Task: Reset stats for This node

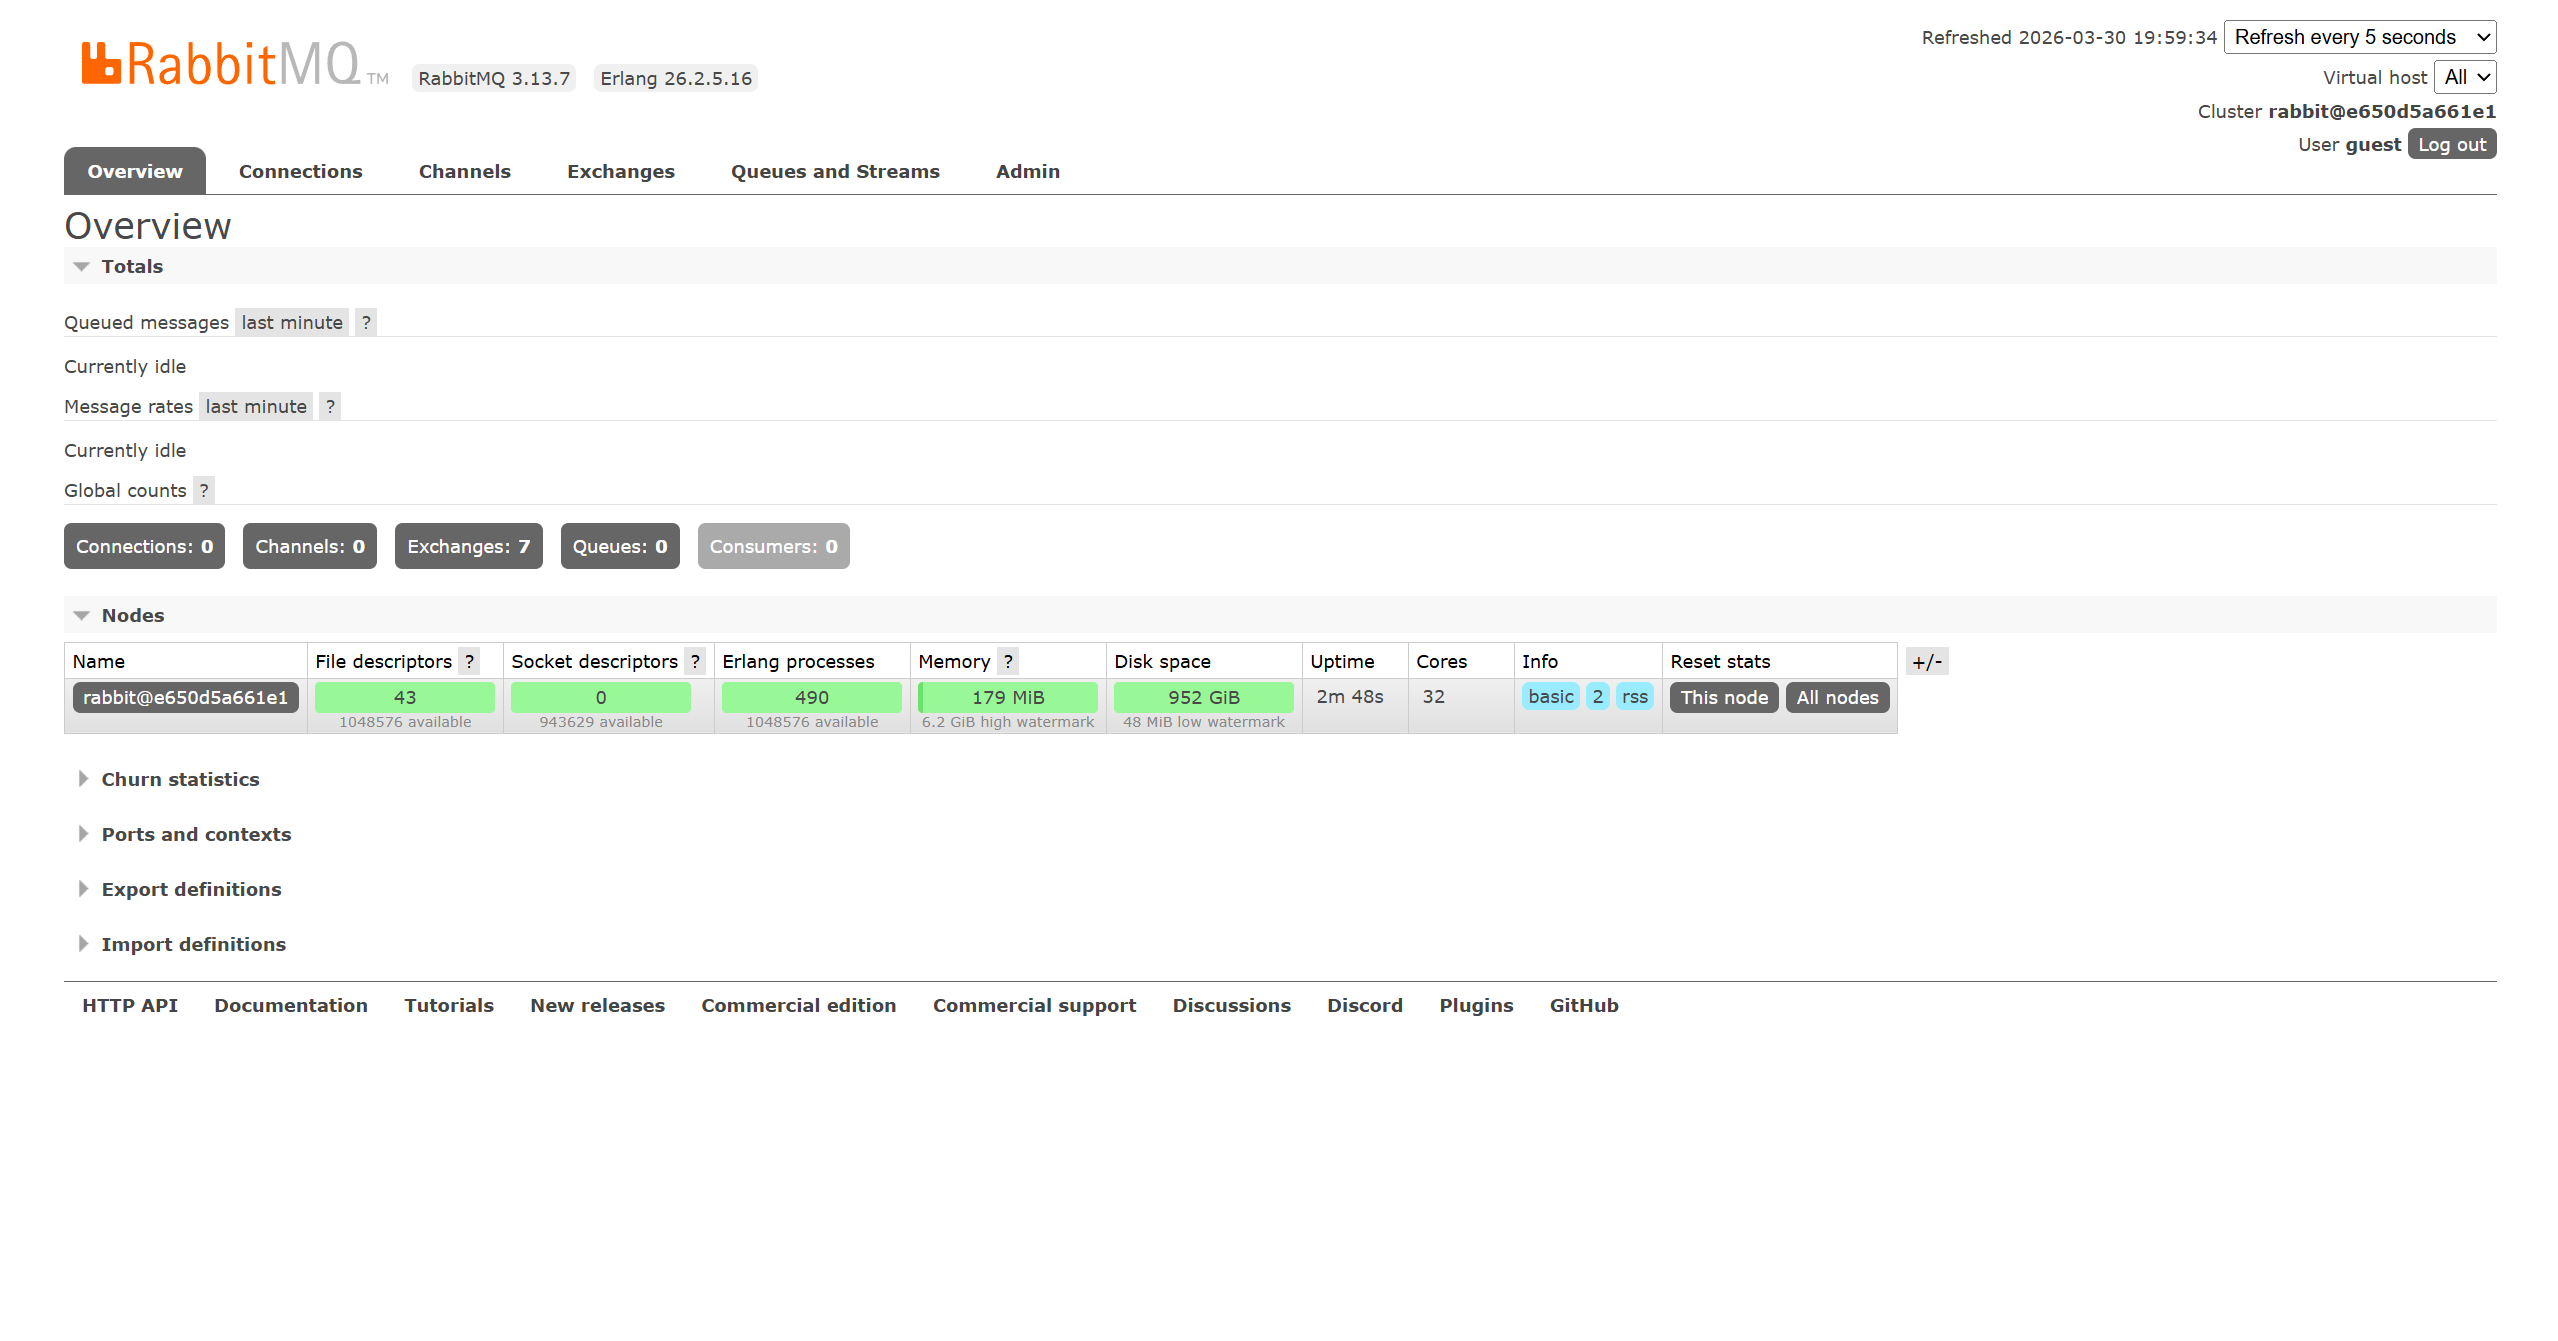Action: point(1724,697)
